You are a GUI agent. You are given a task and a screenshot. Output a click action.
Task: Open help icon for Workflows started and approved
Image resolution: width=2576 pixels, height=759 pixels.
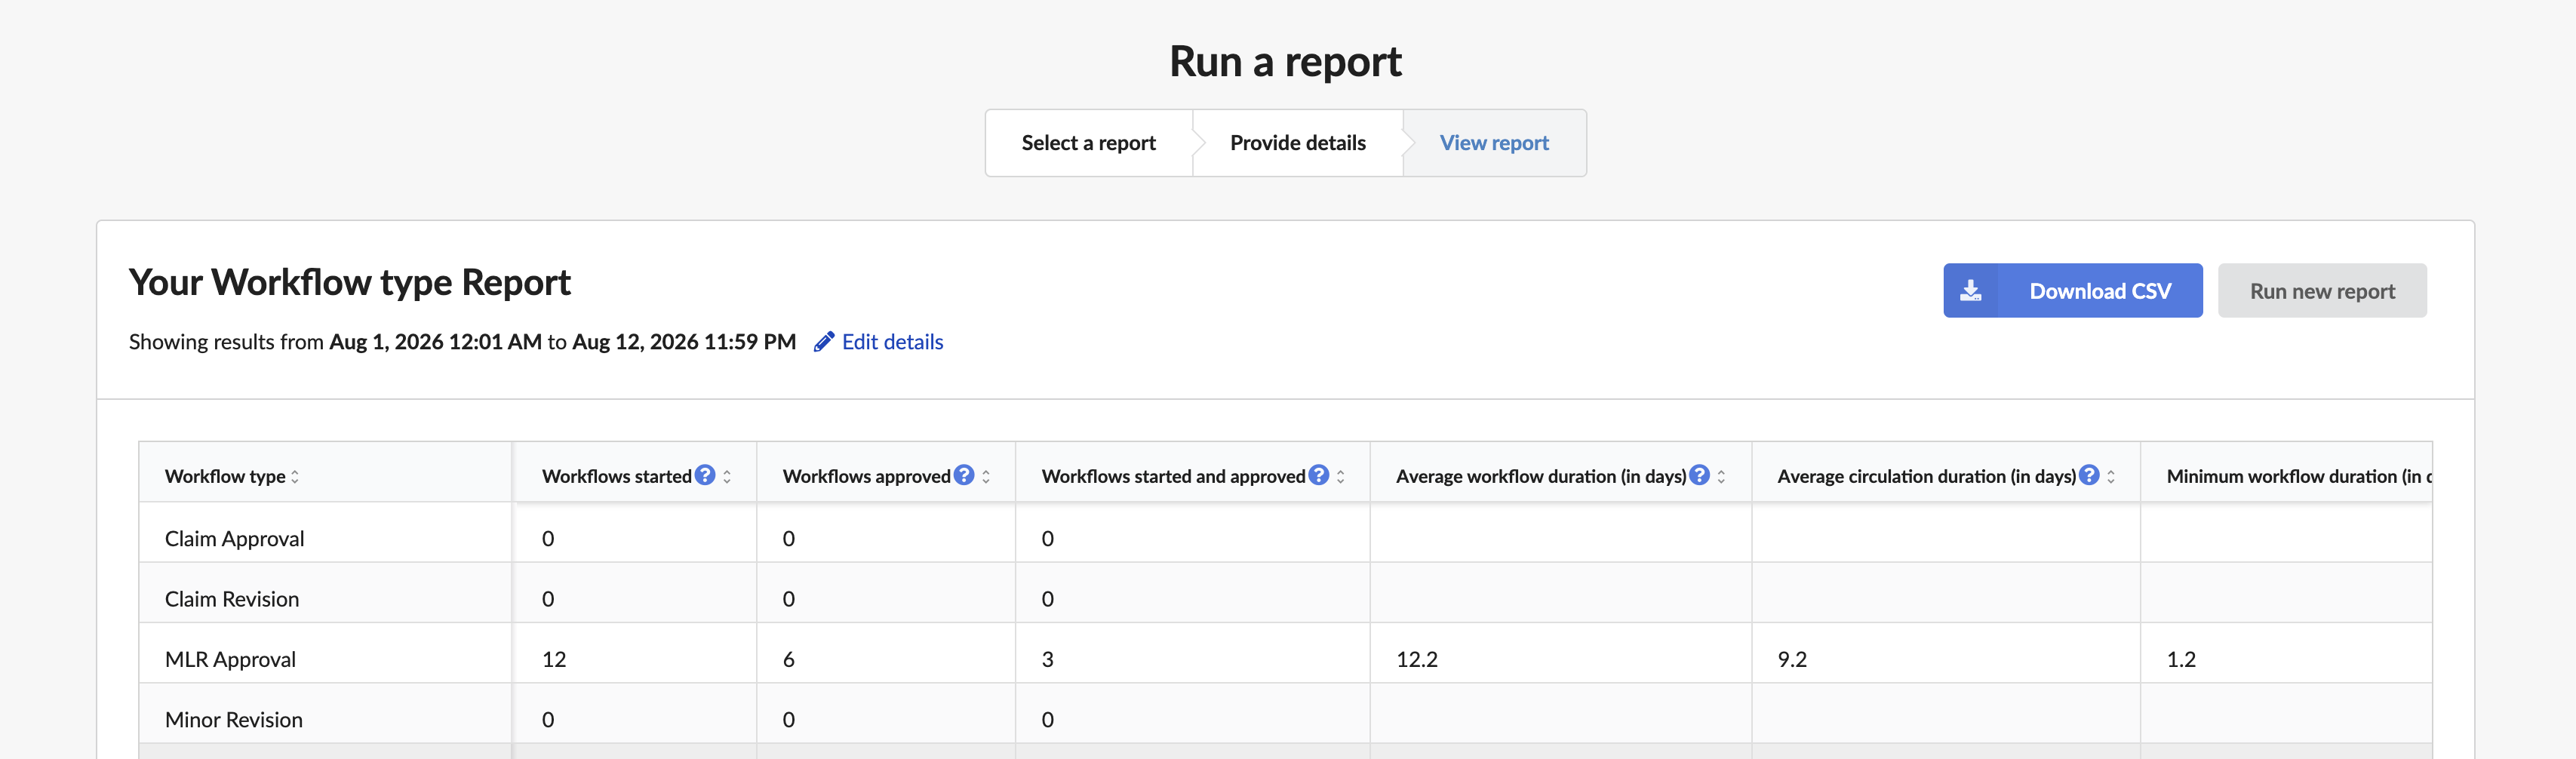click(x=1319, y=475)
